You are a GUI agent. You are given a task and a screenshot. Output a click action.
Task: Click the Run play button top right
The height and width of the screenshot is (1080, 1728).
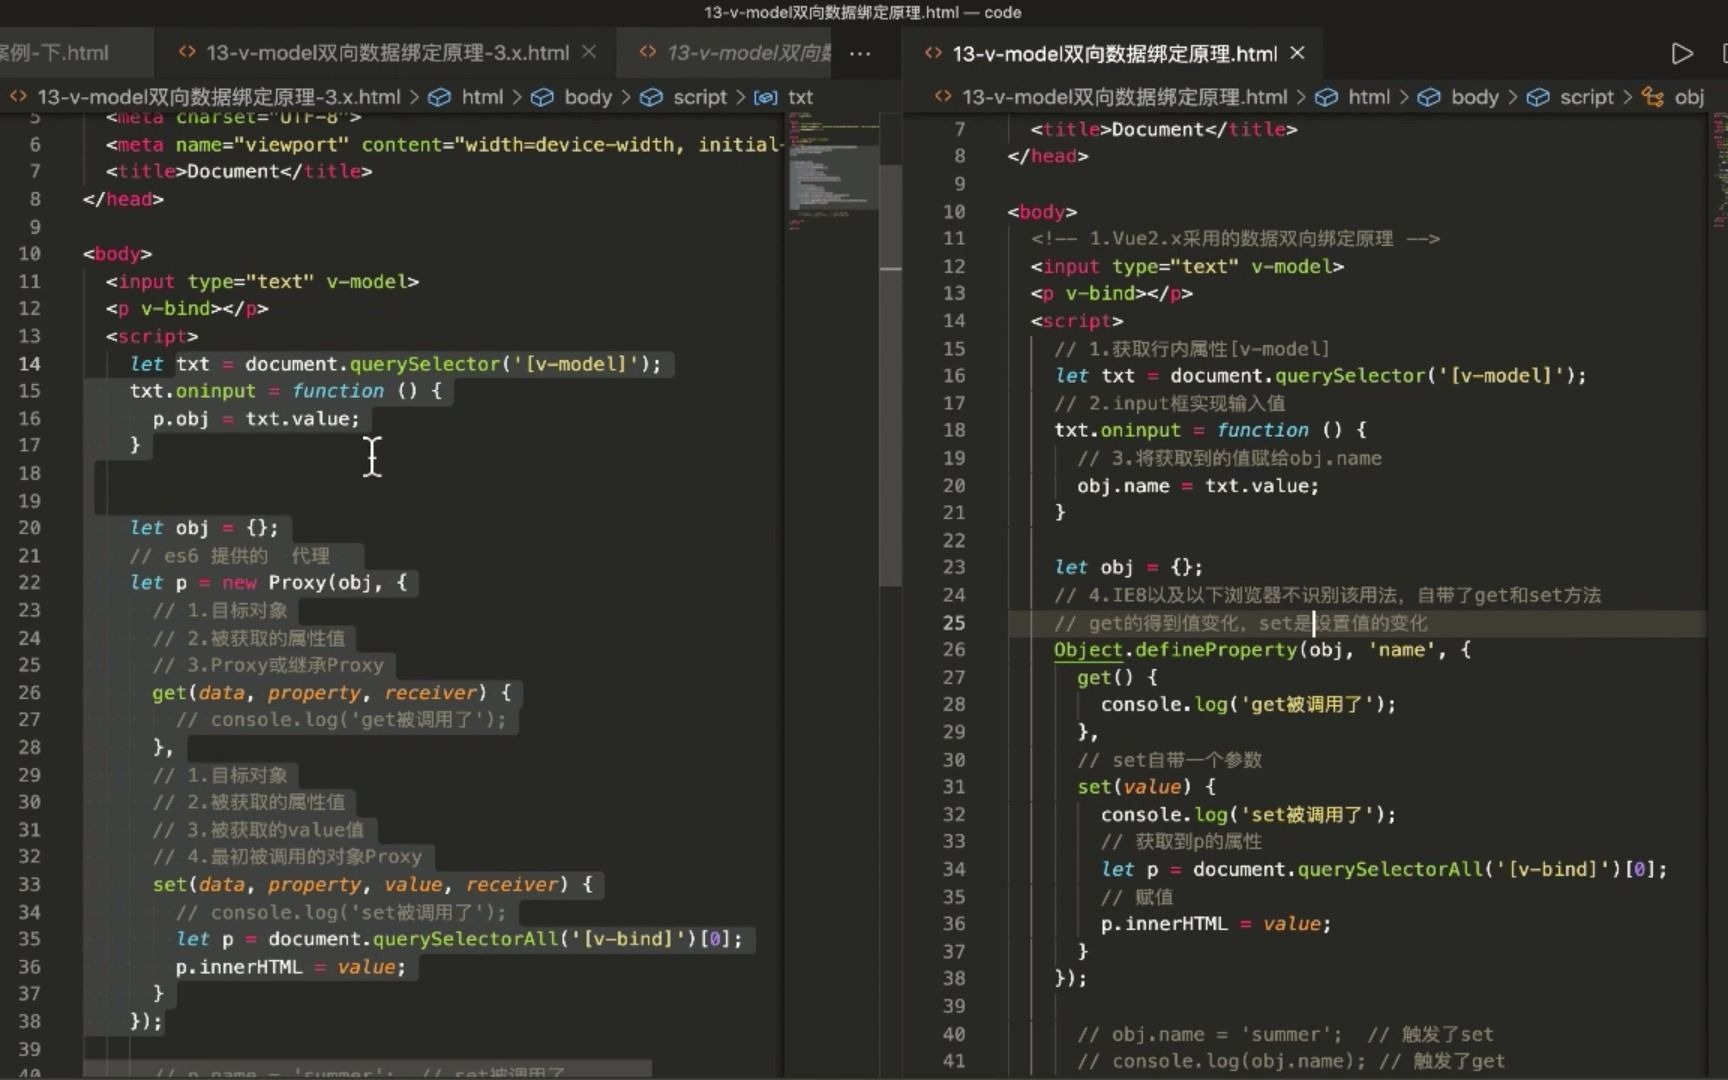pos(1682,53)
